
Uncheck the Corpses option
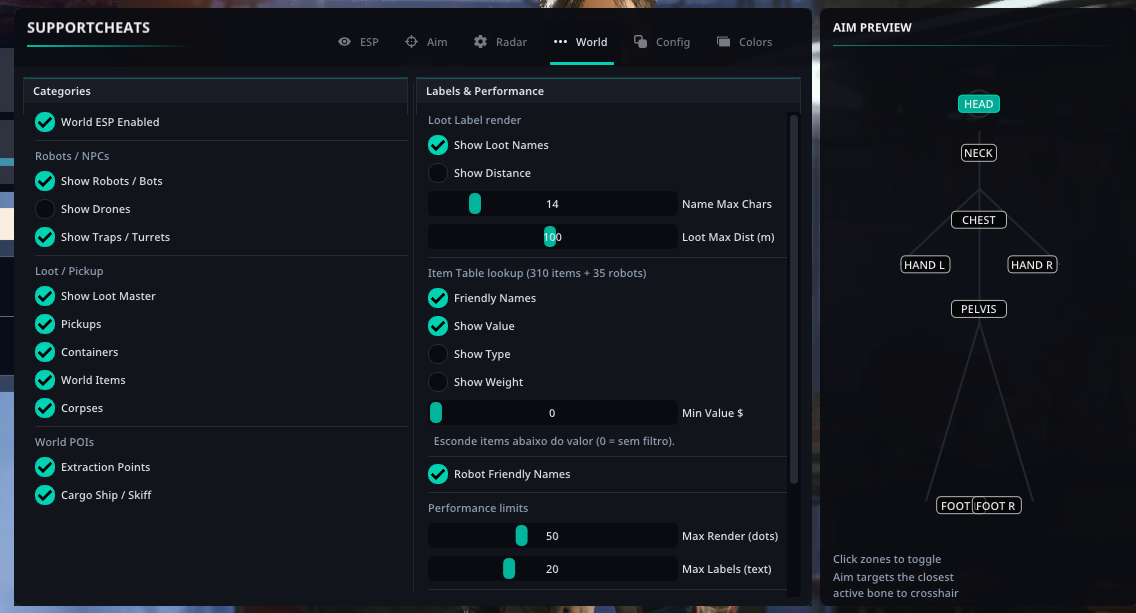(x=45, y=408)
